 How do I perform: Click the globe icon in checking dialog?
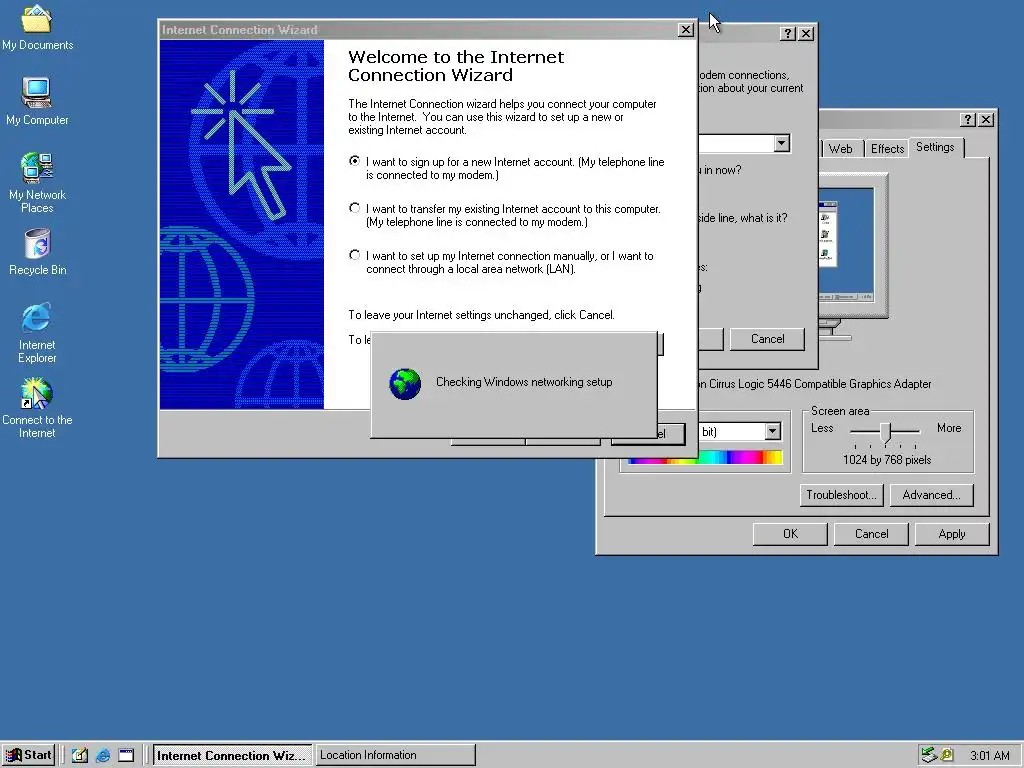click(405, 384)
